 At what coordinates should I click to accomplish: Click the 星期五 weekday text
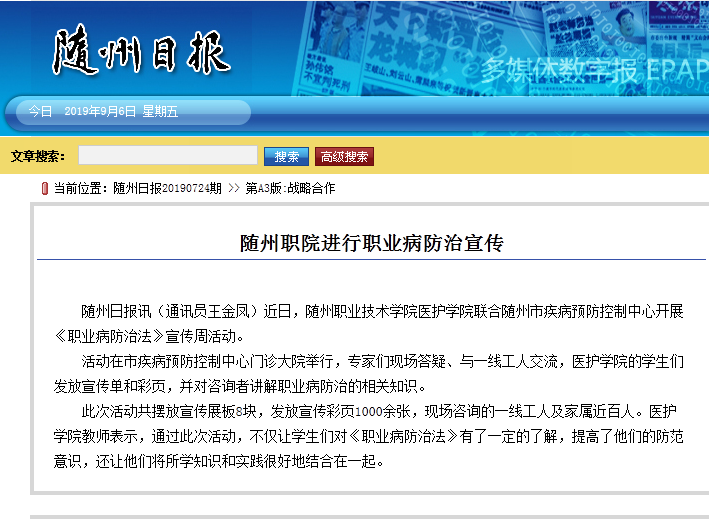click(160, 111)
